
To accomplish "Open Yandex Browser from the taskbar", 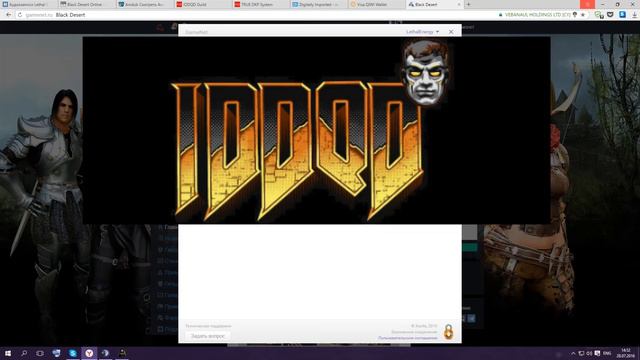I will [x=89, y=353].
